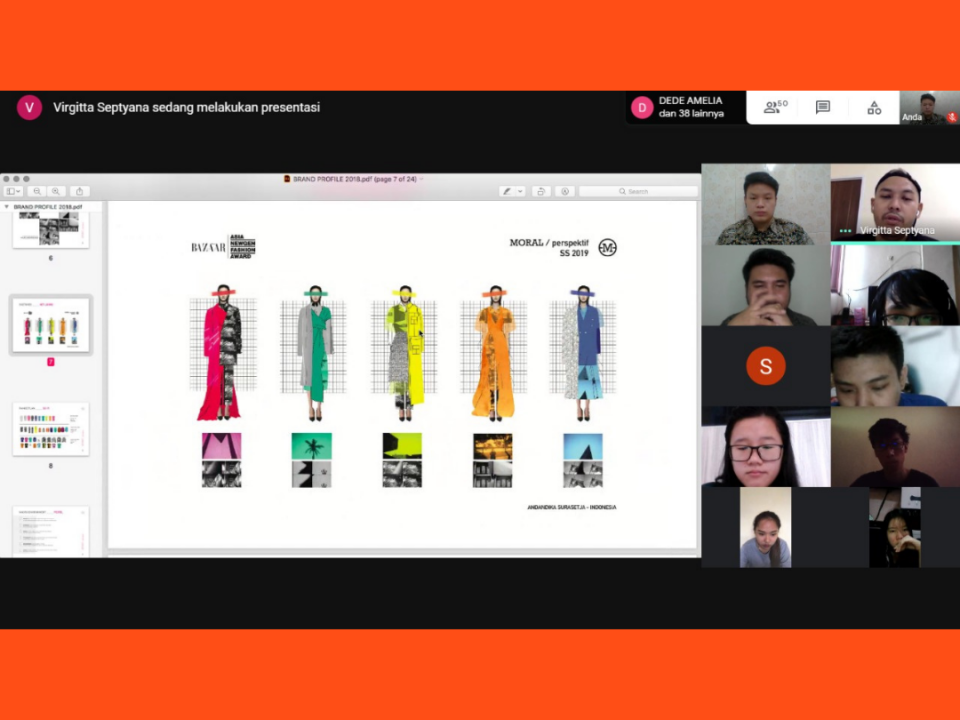This screenshot has width=960, height=720.
Task: Click the Share icon in Preview toolbar
Action: pos(80,192)
